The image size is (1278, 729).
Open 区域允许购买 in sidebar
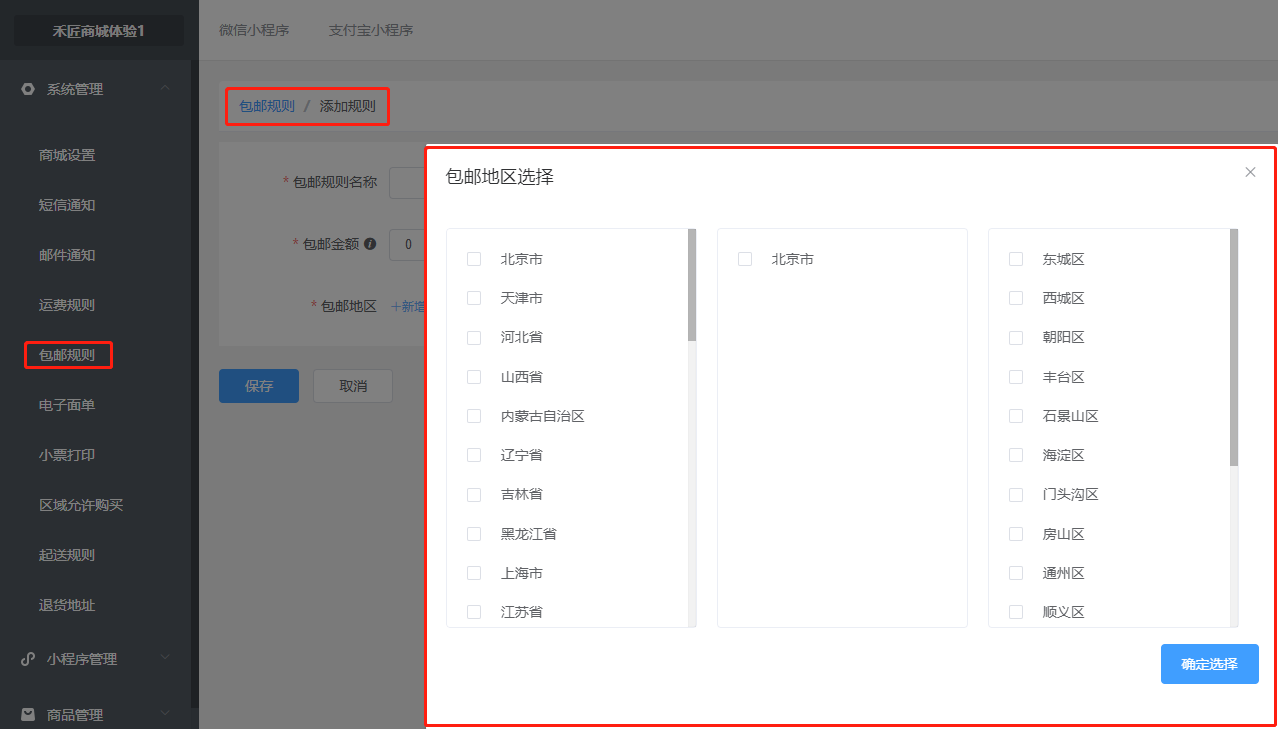click(x=81, y=505)
